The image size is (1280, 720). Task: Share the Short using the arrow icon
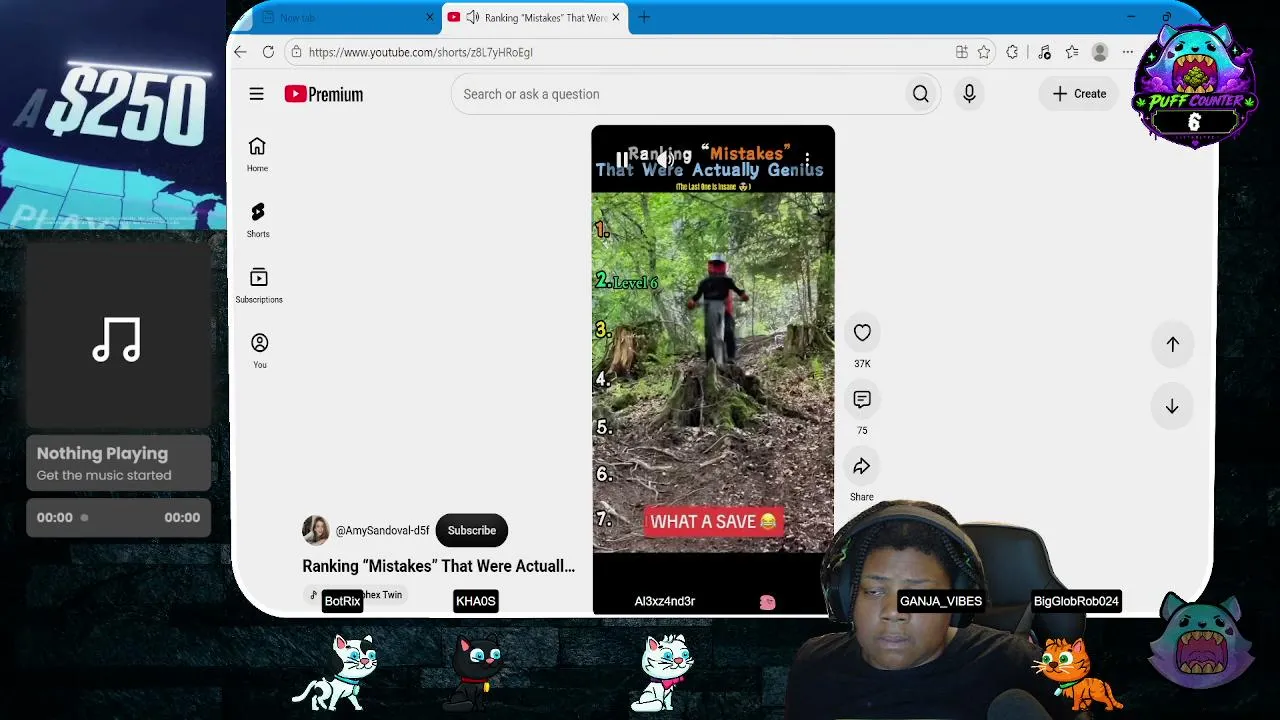[862, 467]
